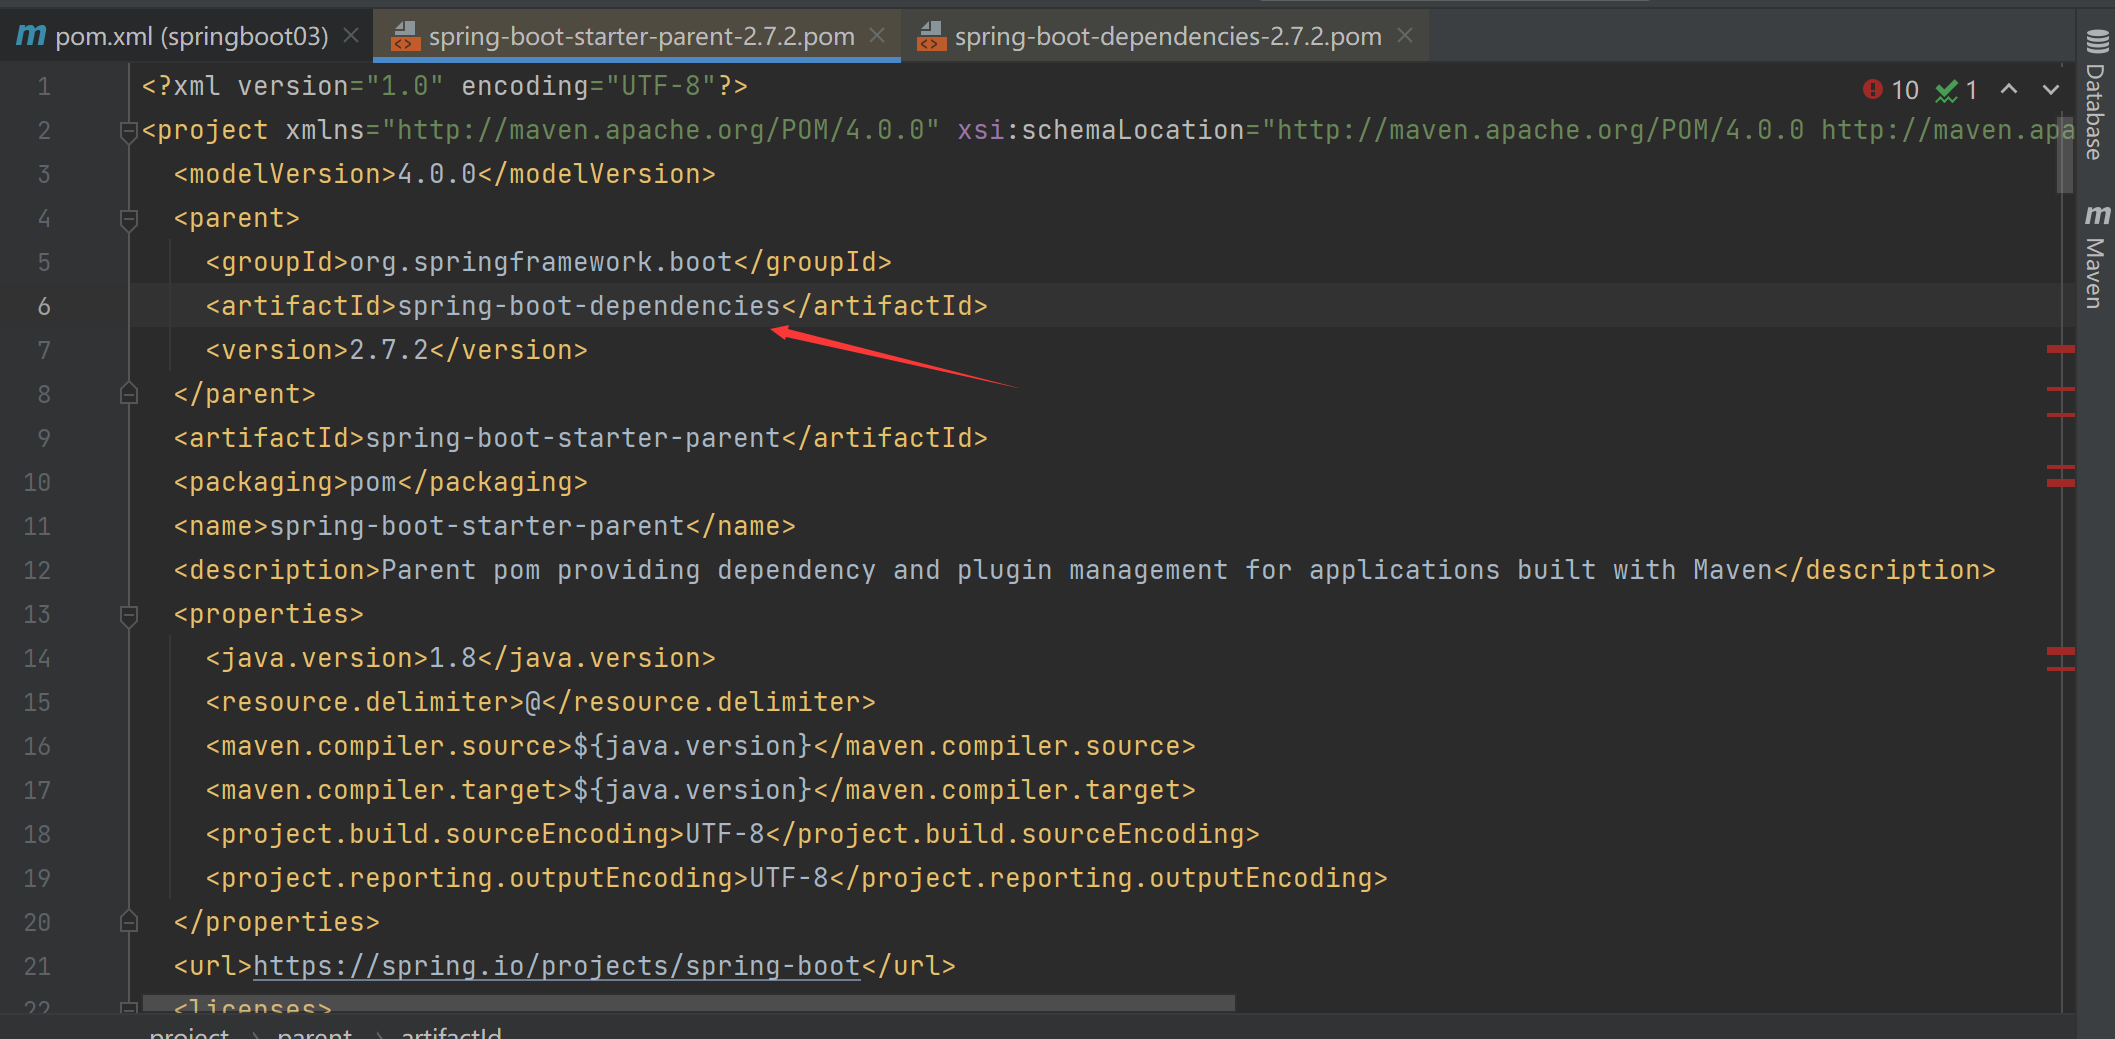Click resource.delimiter @ value

tap(533, 702)
